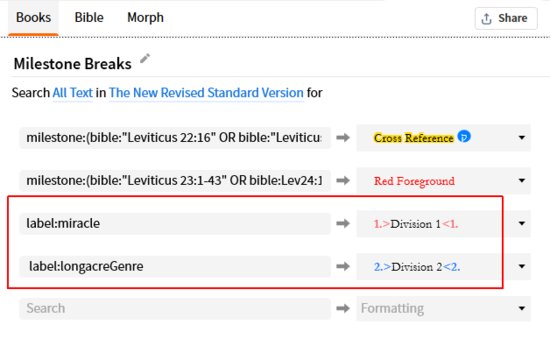
Task: Click the pencil edit icon beside Milestone Breaks
Action: [145, 59]
